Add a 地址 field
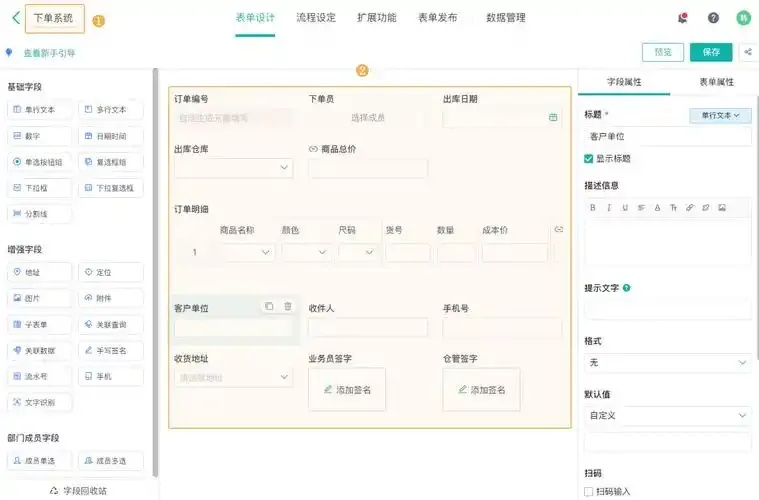 point(40,273)
